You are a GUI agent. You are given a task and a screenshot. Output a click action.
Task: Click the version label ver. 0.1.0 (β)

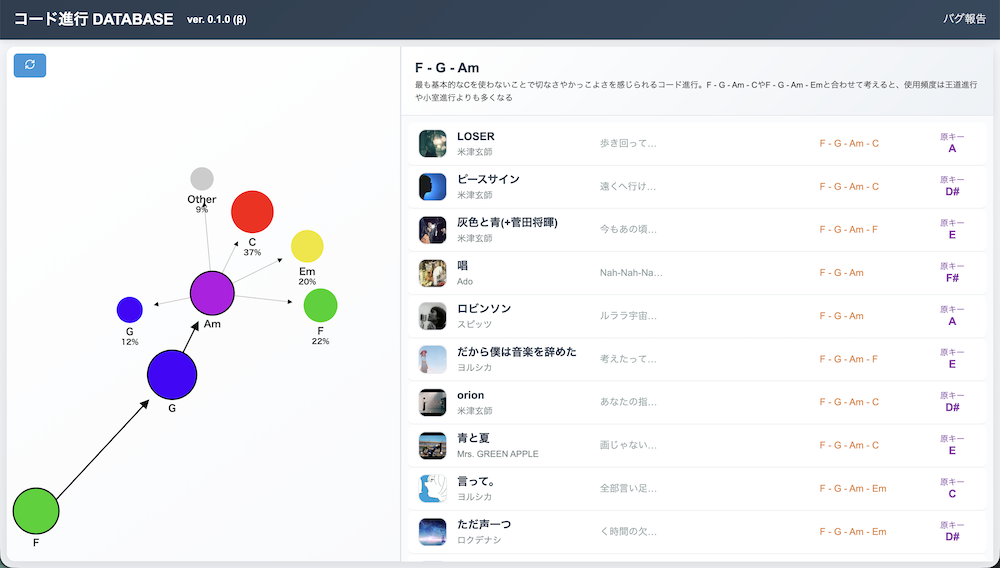pos(216,20)
